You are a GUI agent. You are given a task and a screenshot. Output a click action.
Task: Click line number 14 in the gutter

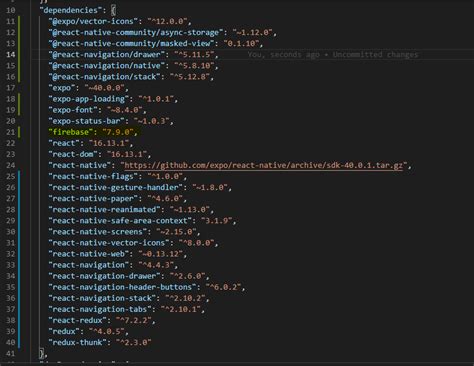(11, 55)
